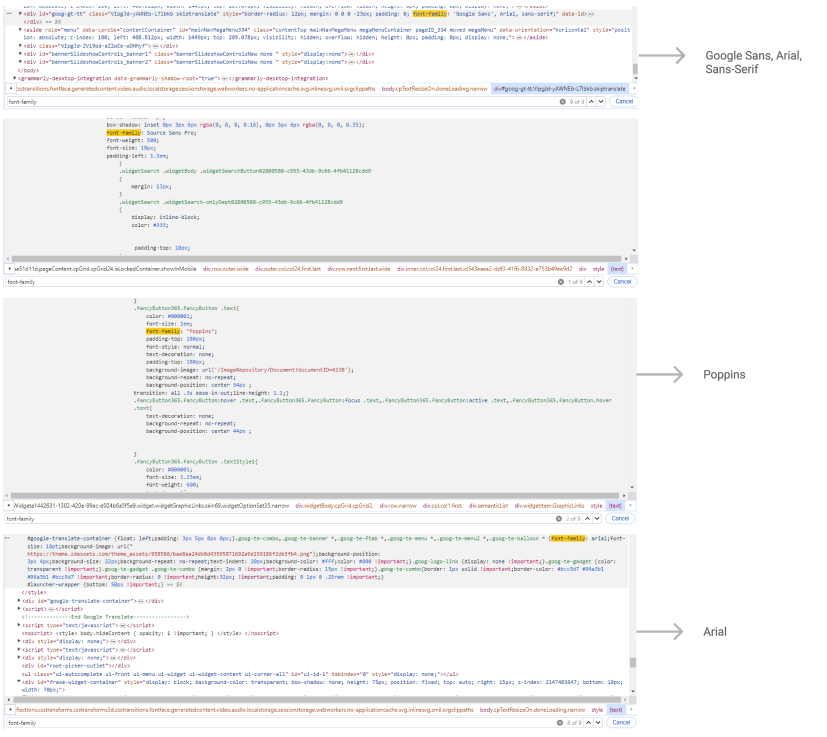Click the 'font-weight: 600' line
The image size is (827, 737).
click(x=172, y=484)
